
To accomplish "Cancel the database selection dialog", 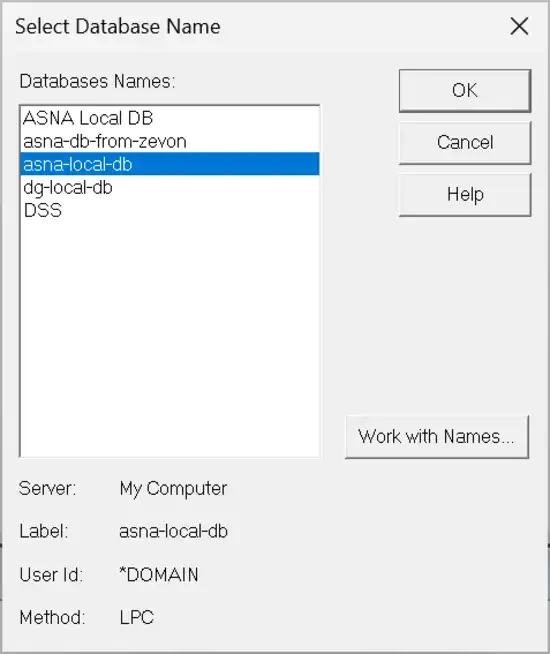I will 465,143.
